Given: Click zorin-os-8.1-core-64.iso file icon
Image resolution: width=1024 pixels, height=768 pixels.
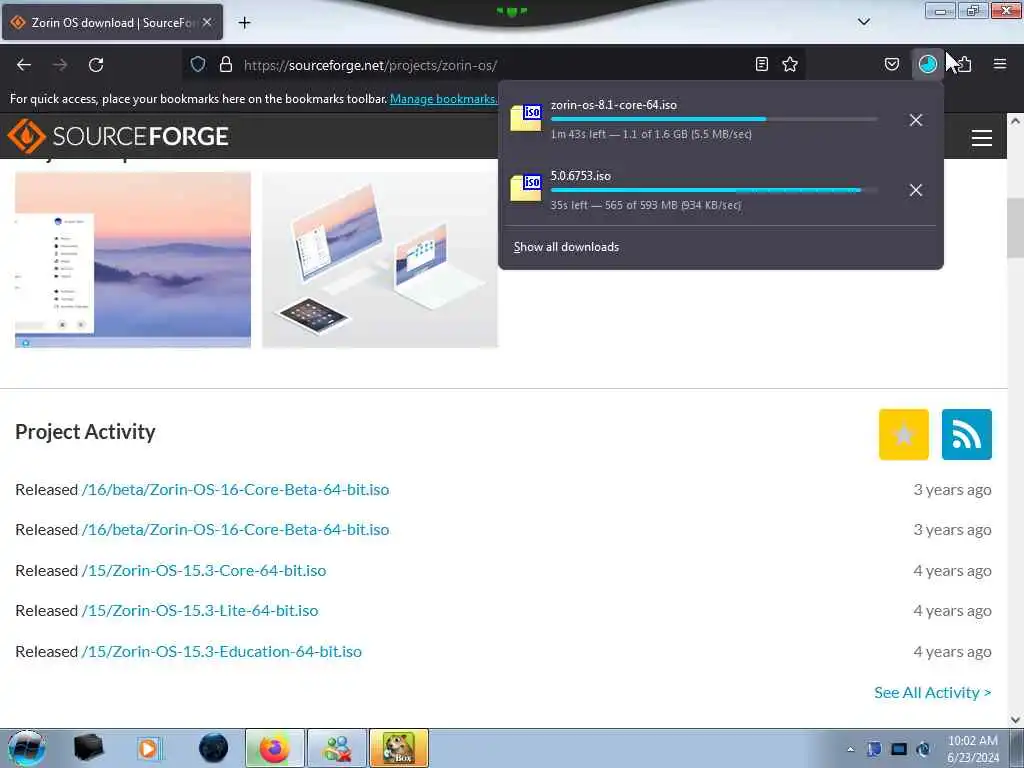Looking at the screenshot, I should (526, 118).
